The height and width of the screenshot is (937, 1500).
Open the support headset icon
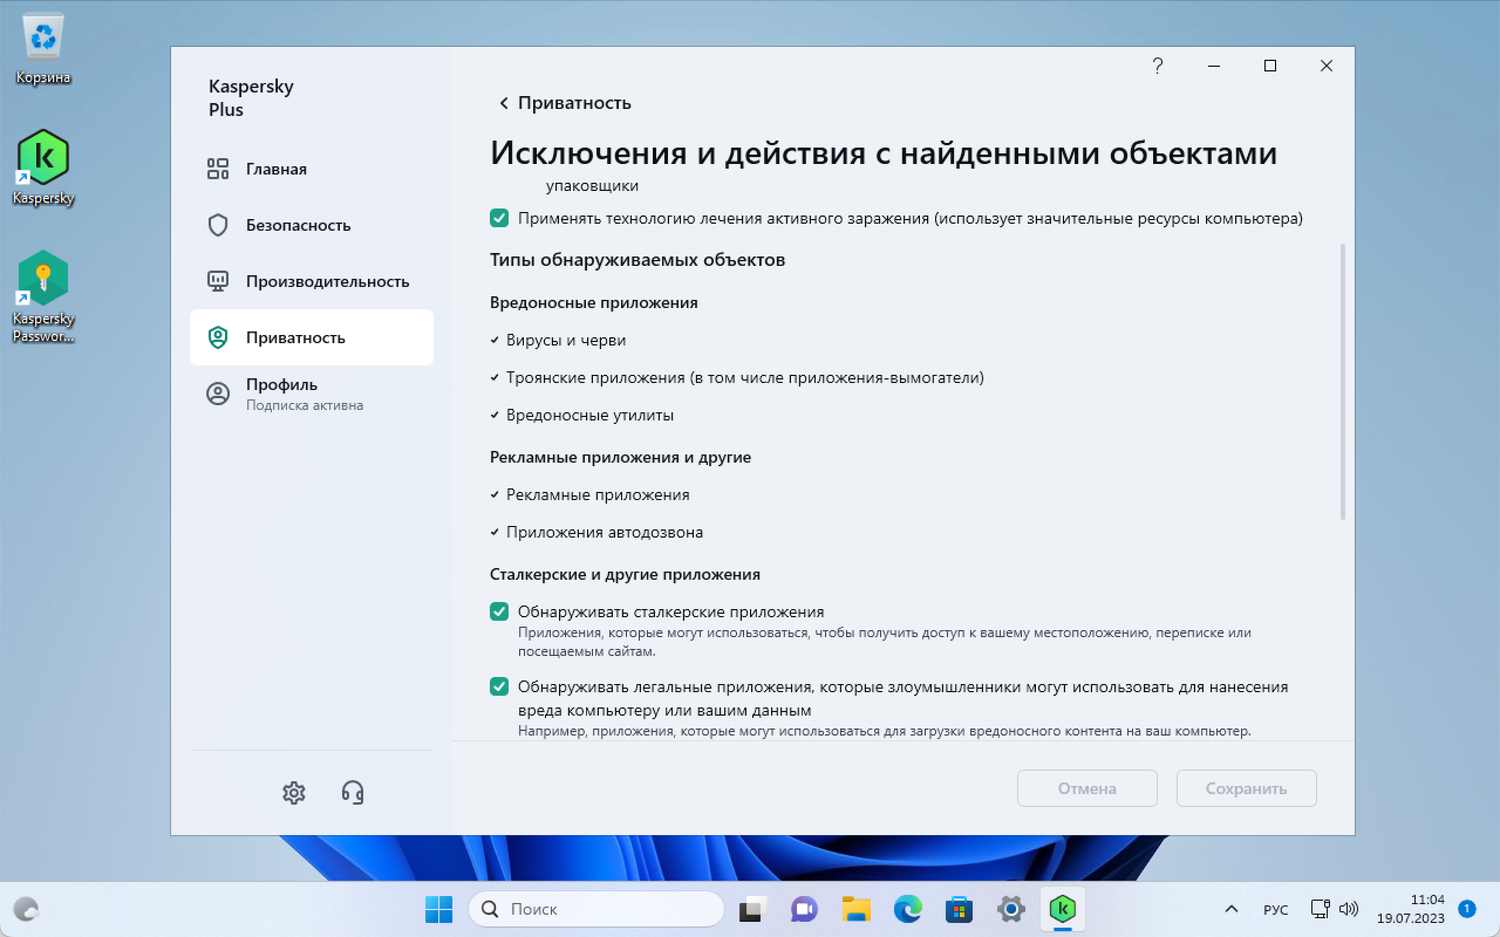click(353, 793)
